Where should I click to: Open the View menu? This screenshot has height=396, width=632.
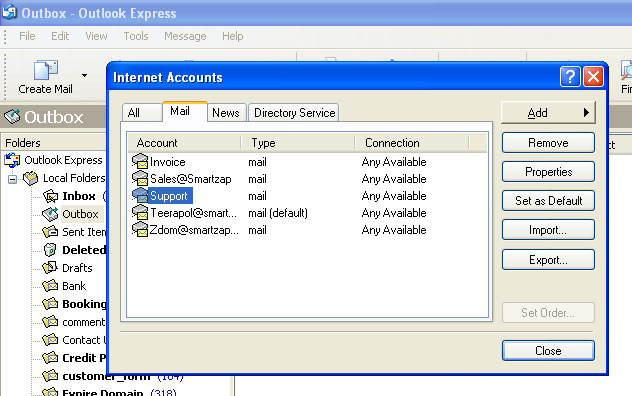(96, 36)
